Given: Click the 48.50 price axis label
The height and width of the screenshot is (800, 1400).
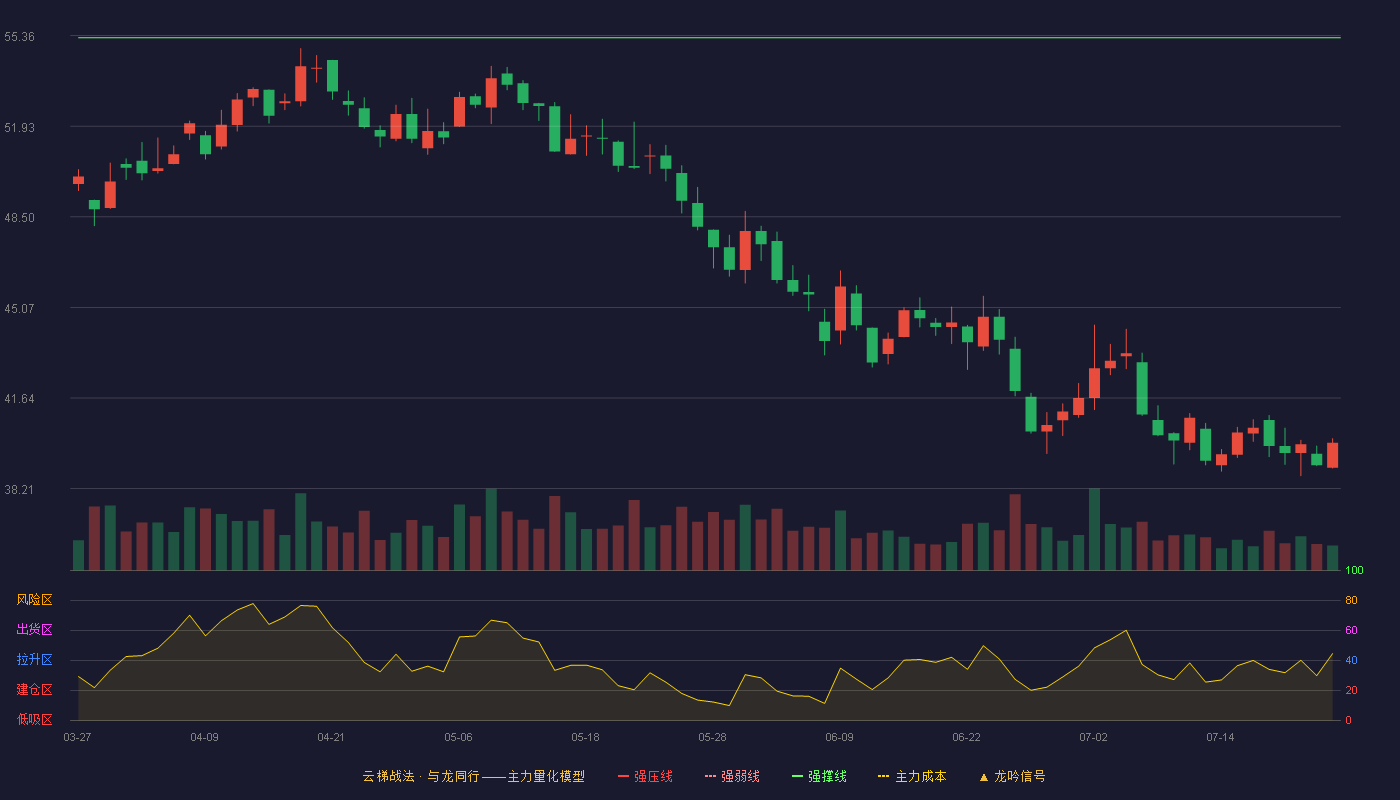Looking at the screenshot, I should coord(20,218).
